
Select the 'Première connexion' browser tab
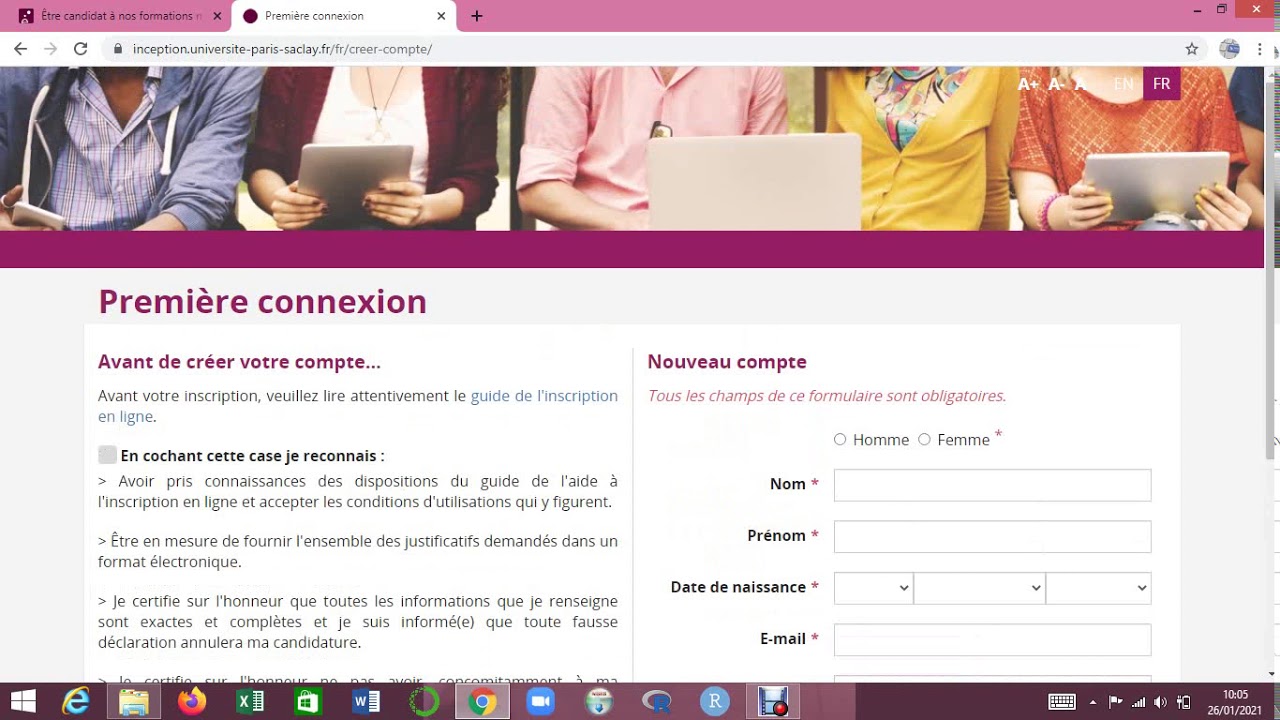343,16
